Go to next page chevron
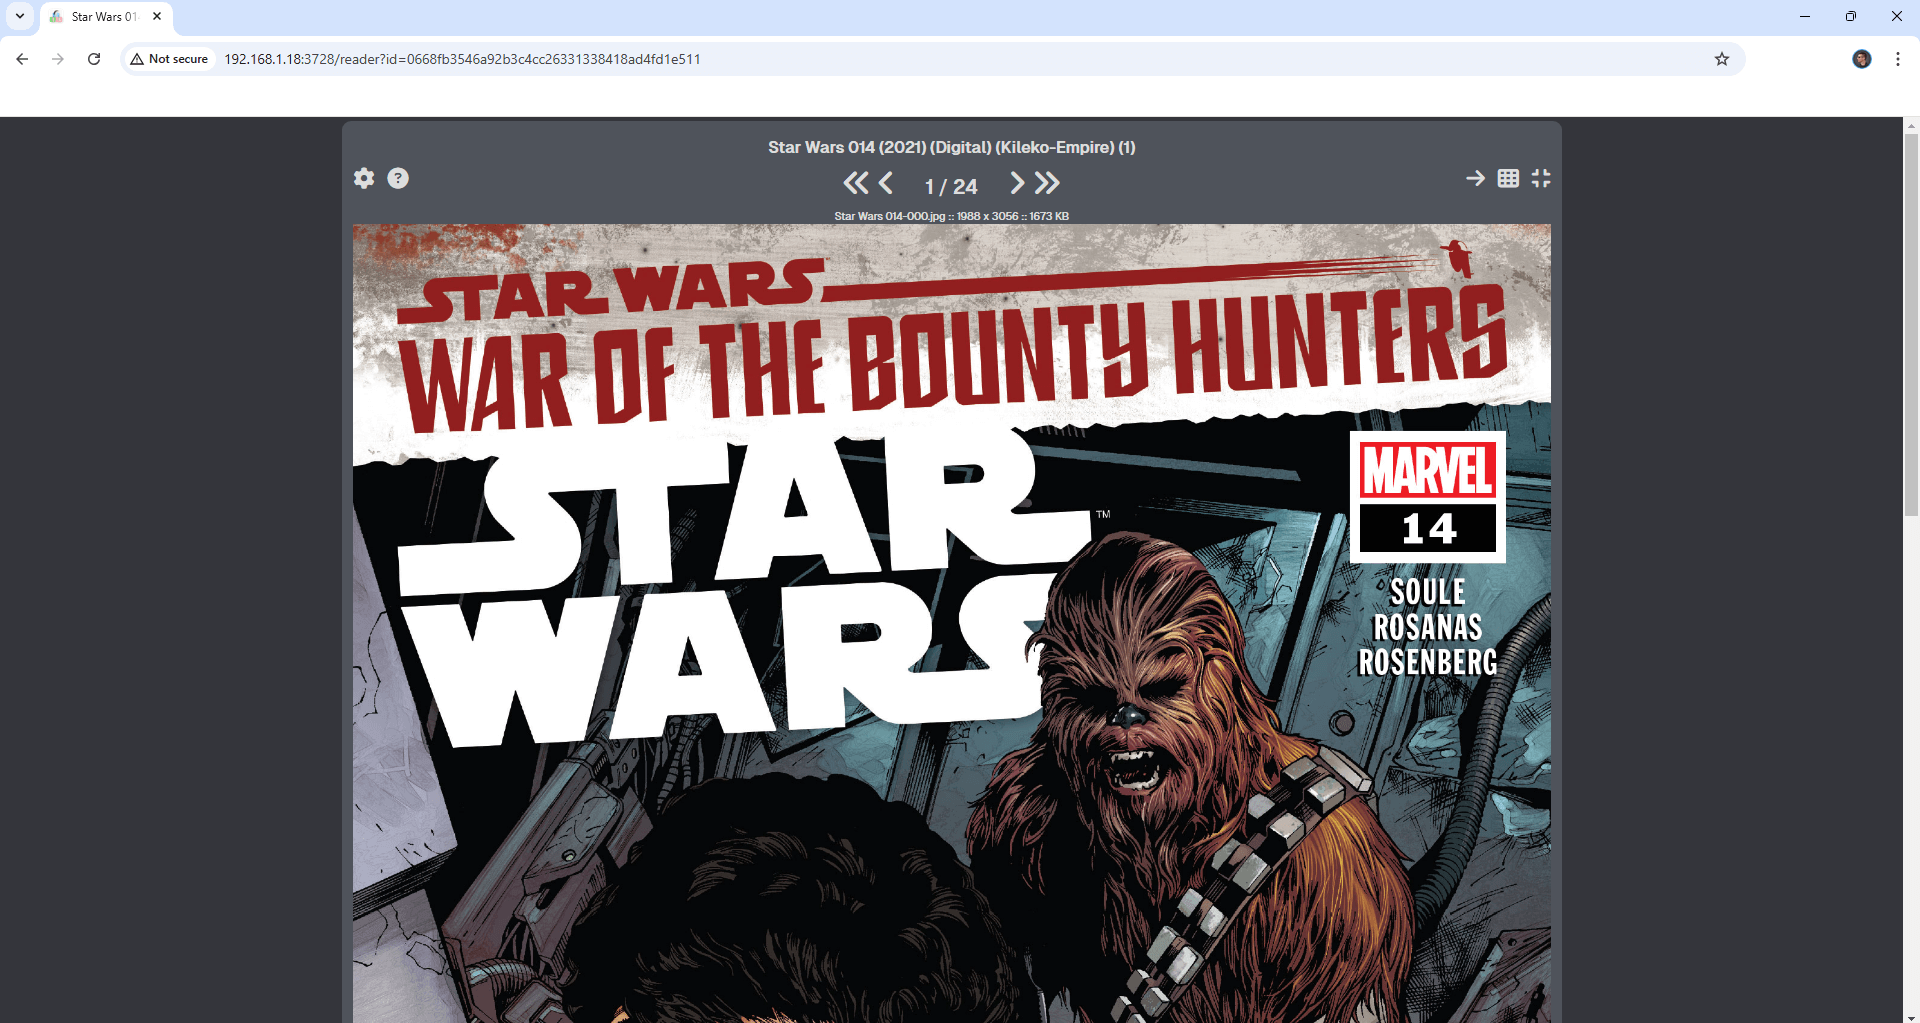 tap(1017, 183)
